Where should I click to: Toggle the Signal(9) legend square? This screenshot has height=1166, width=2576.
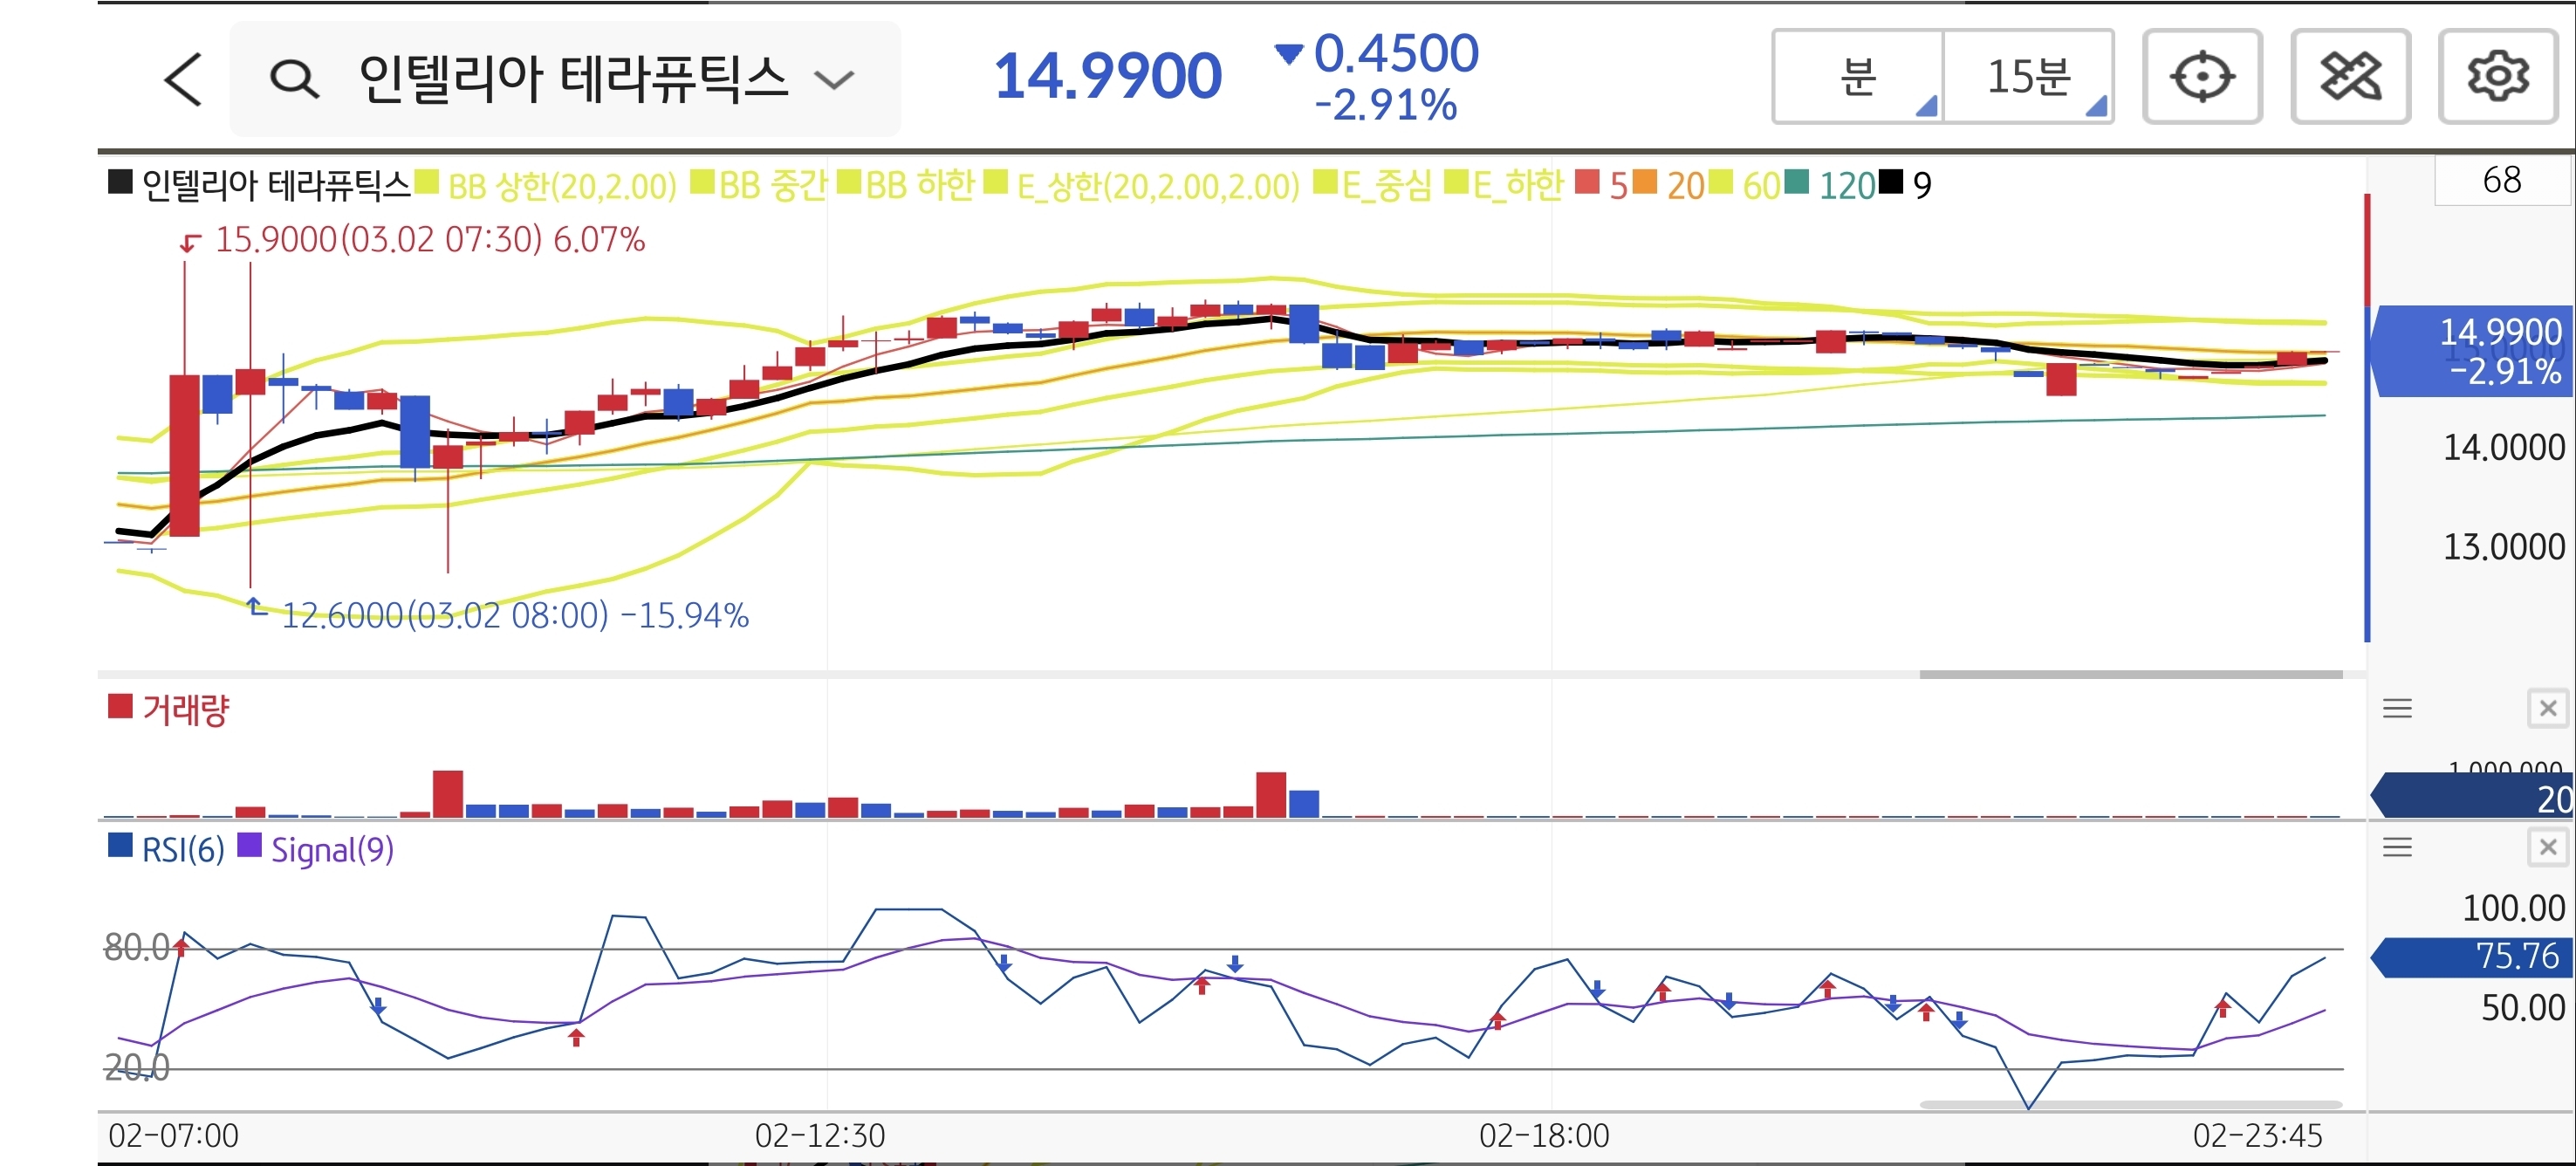tap(249, 847)
